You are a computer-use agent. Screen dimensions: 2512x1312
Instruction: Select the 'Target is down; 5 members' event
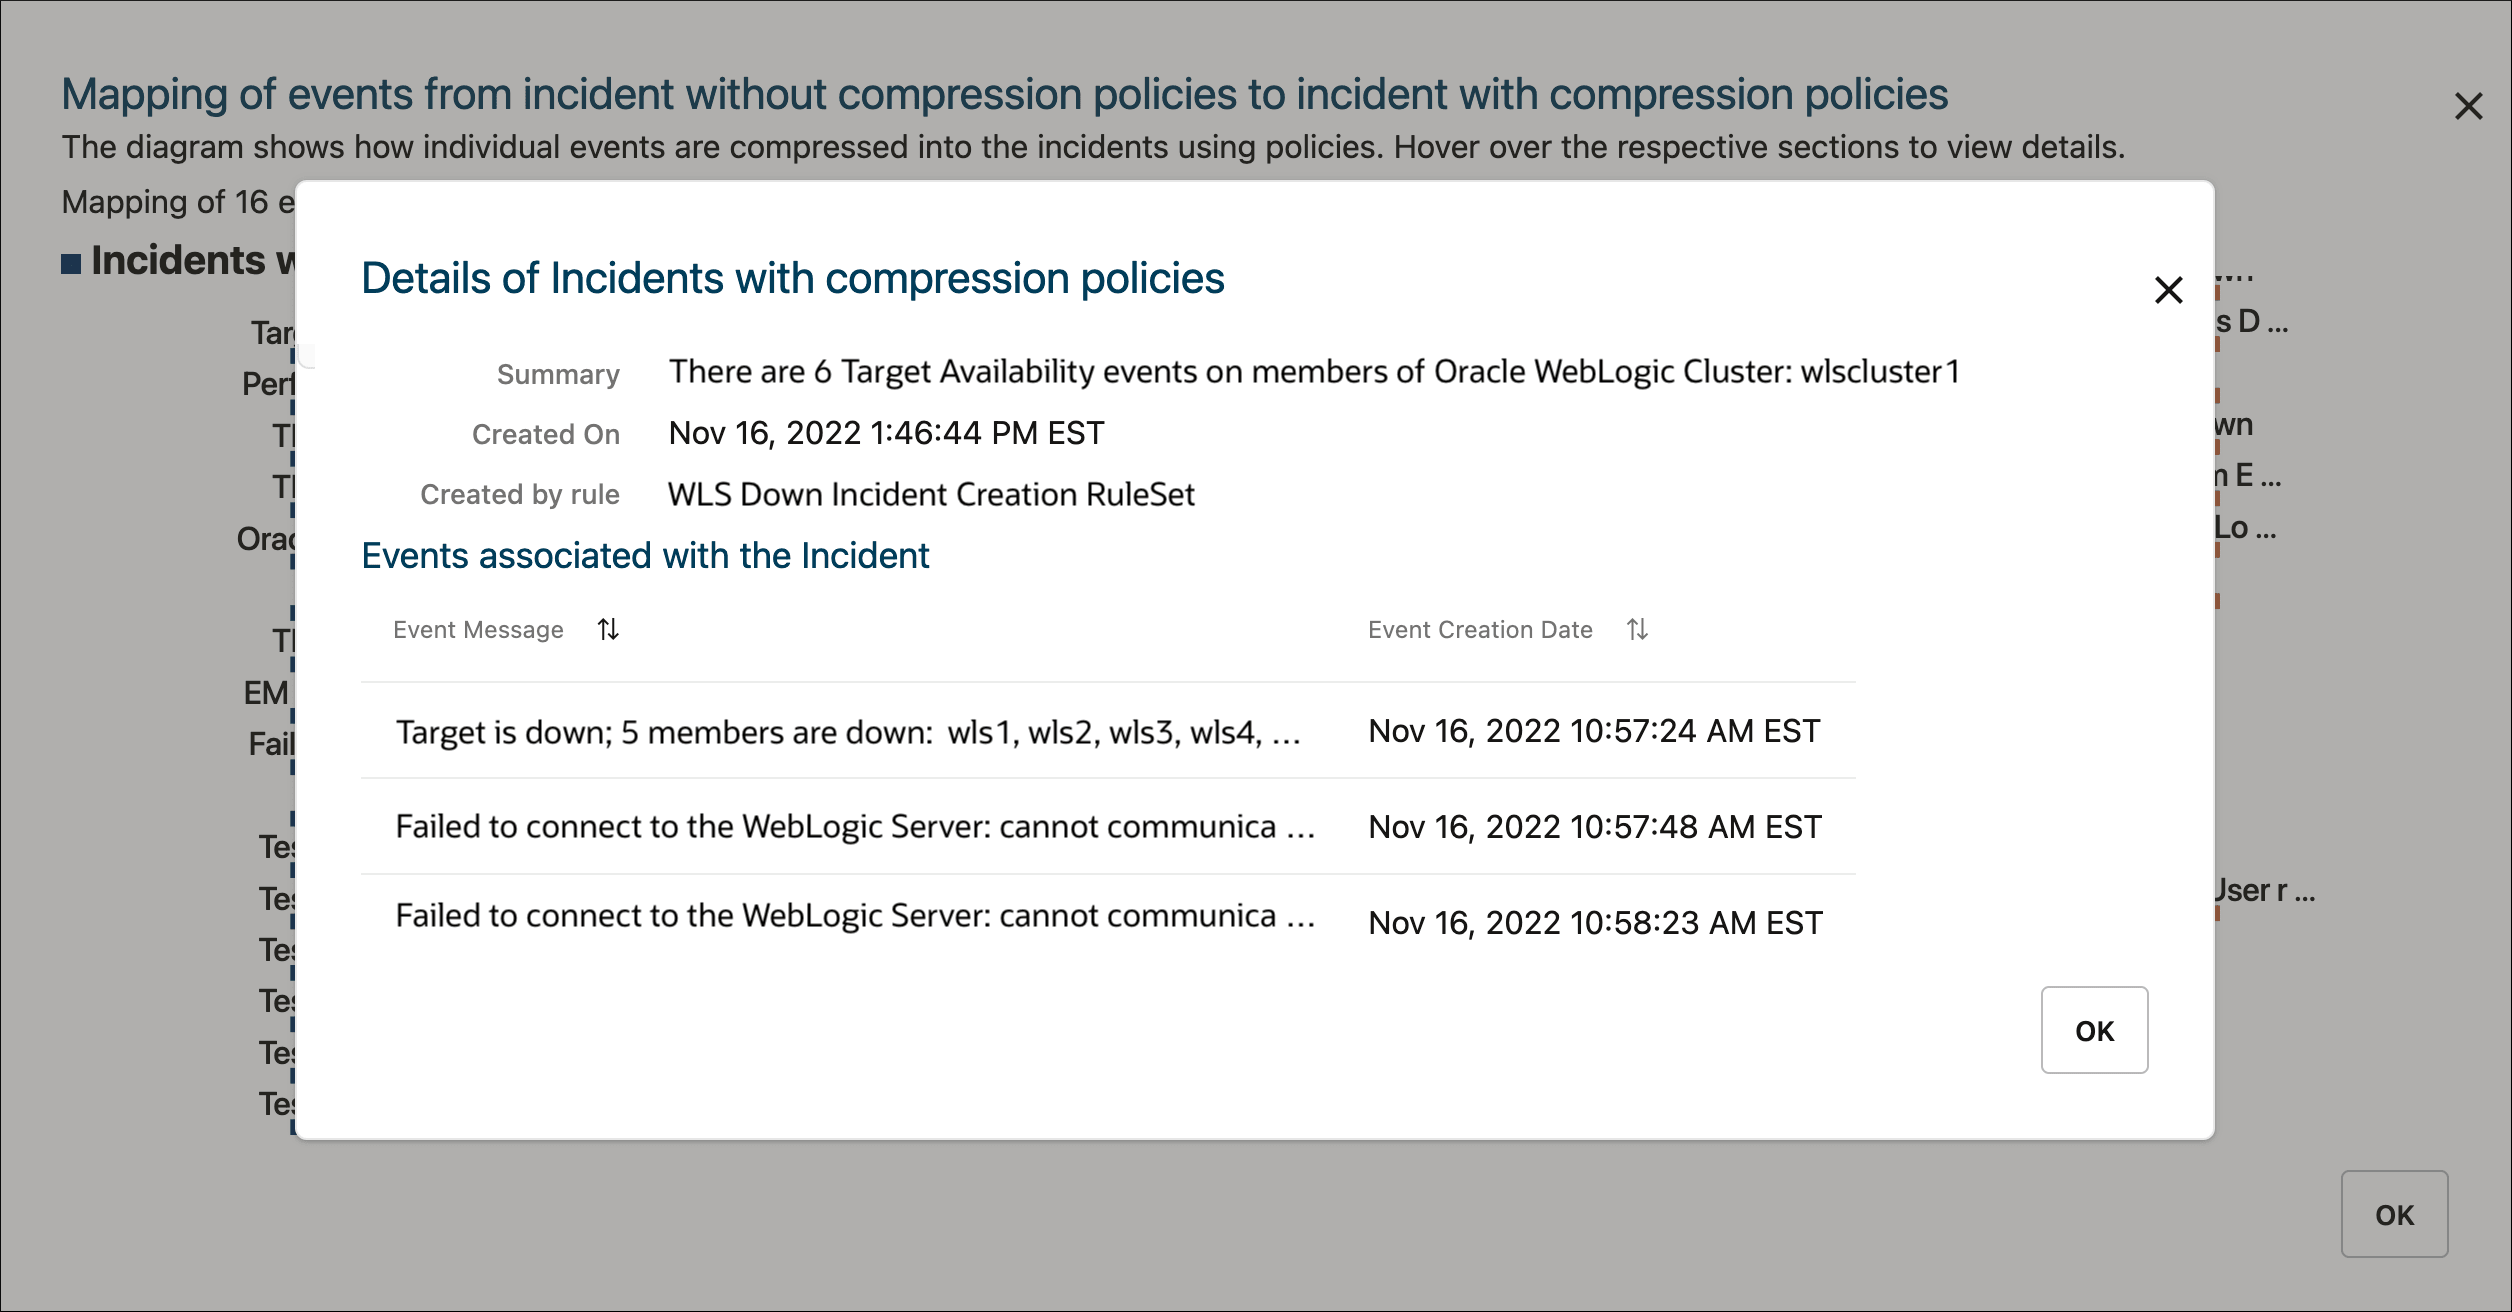click(848, 732)
